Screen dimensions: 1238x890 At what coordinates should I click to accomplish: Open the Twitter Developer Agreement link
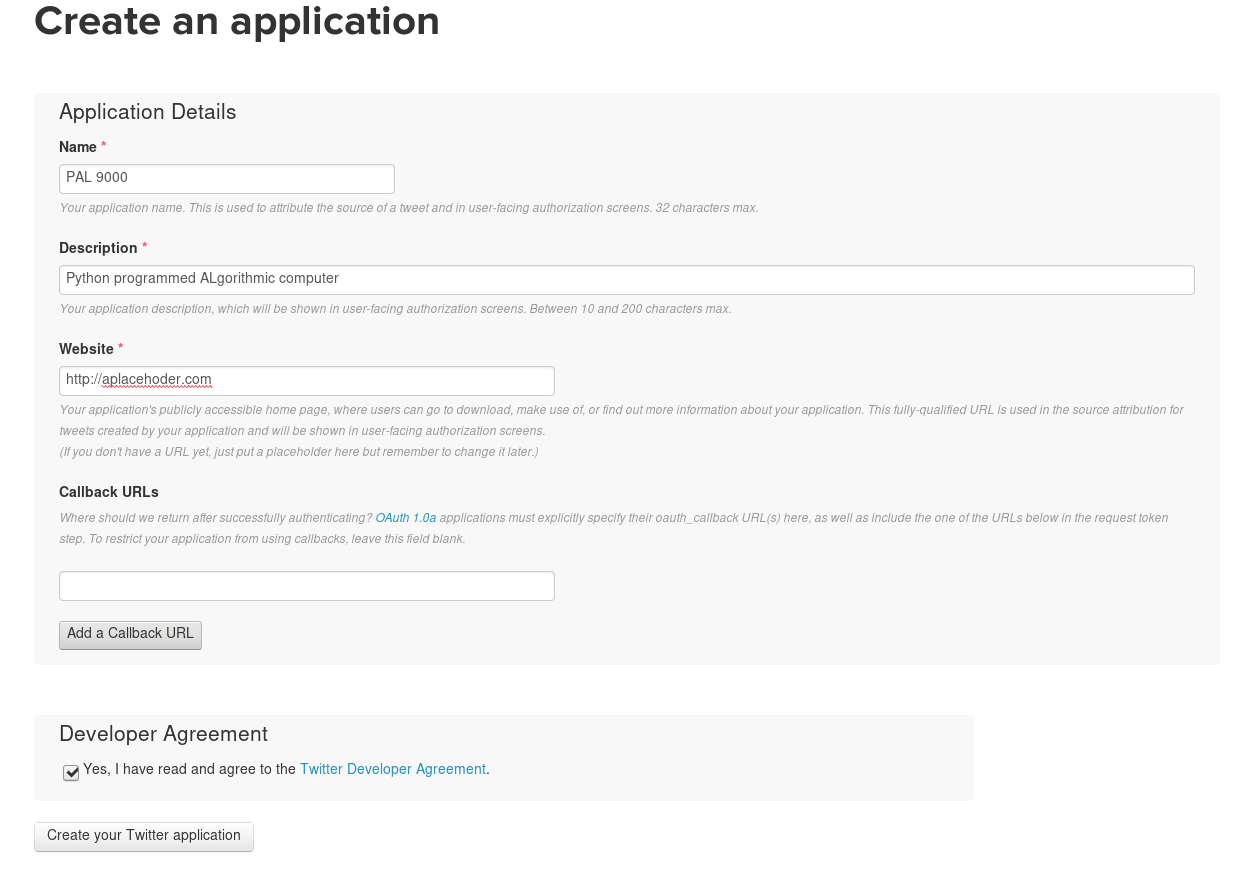click(392, 770)
